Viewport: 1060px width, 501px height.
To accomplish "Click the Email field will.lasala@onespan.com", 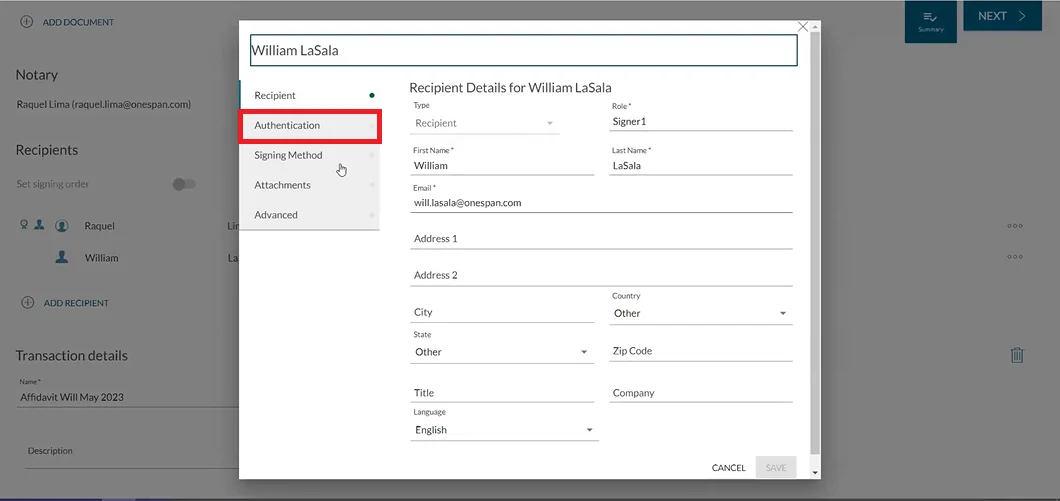I will pos(601,203).
